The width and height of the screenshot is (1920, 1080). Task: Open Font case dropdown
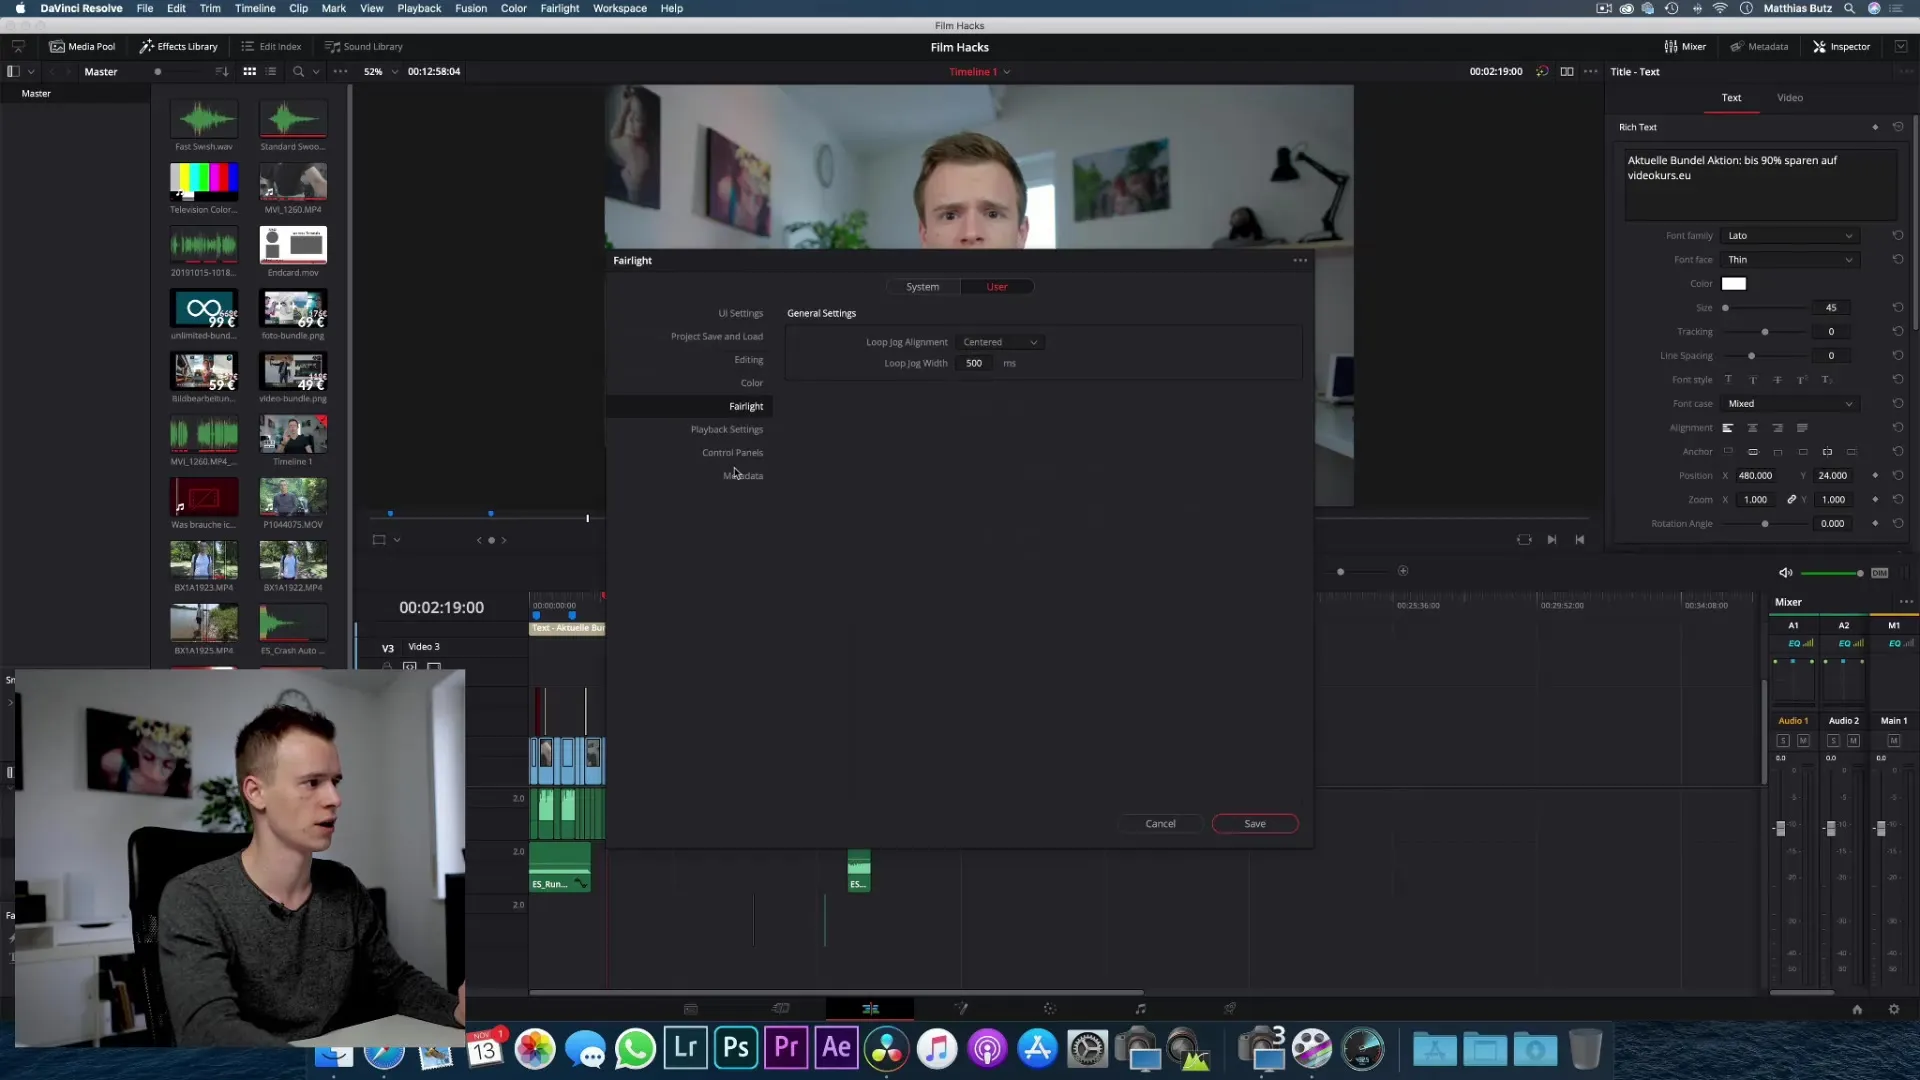coord(1790,404)
